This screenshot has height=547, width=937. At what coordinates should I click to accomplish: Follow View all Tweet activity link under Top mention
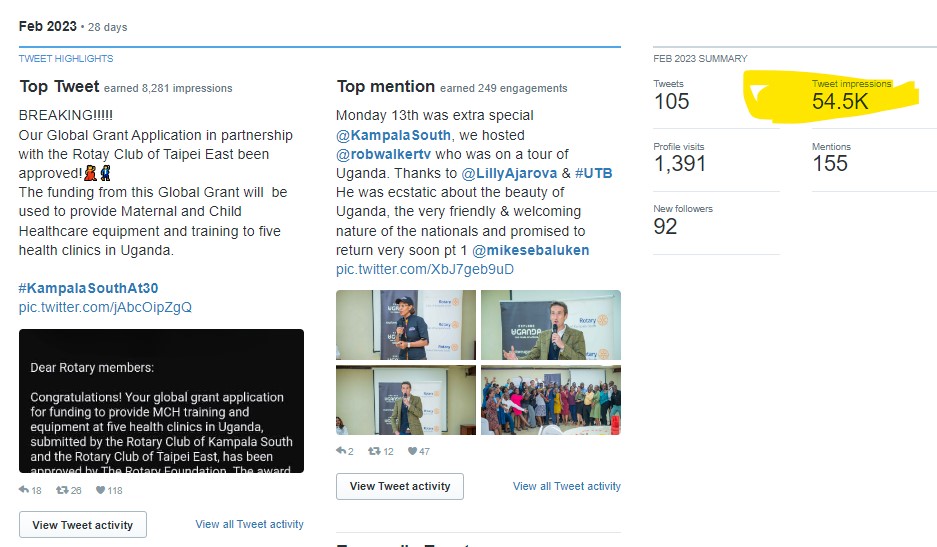click(x=567, y=486)
